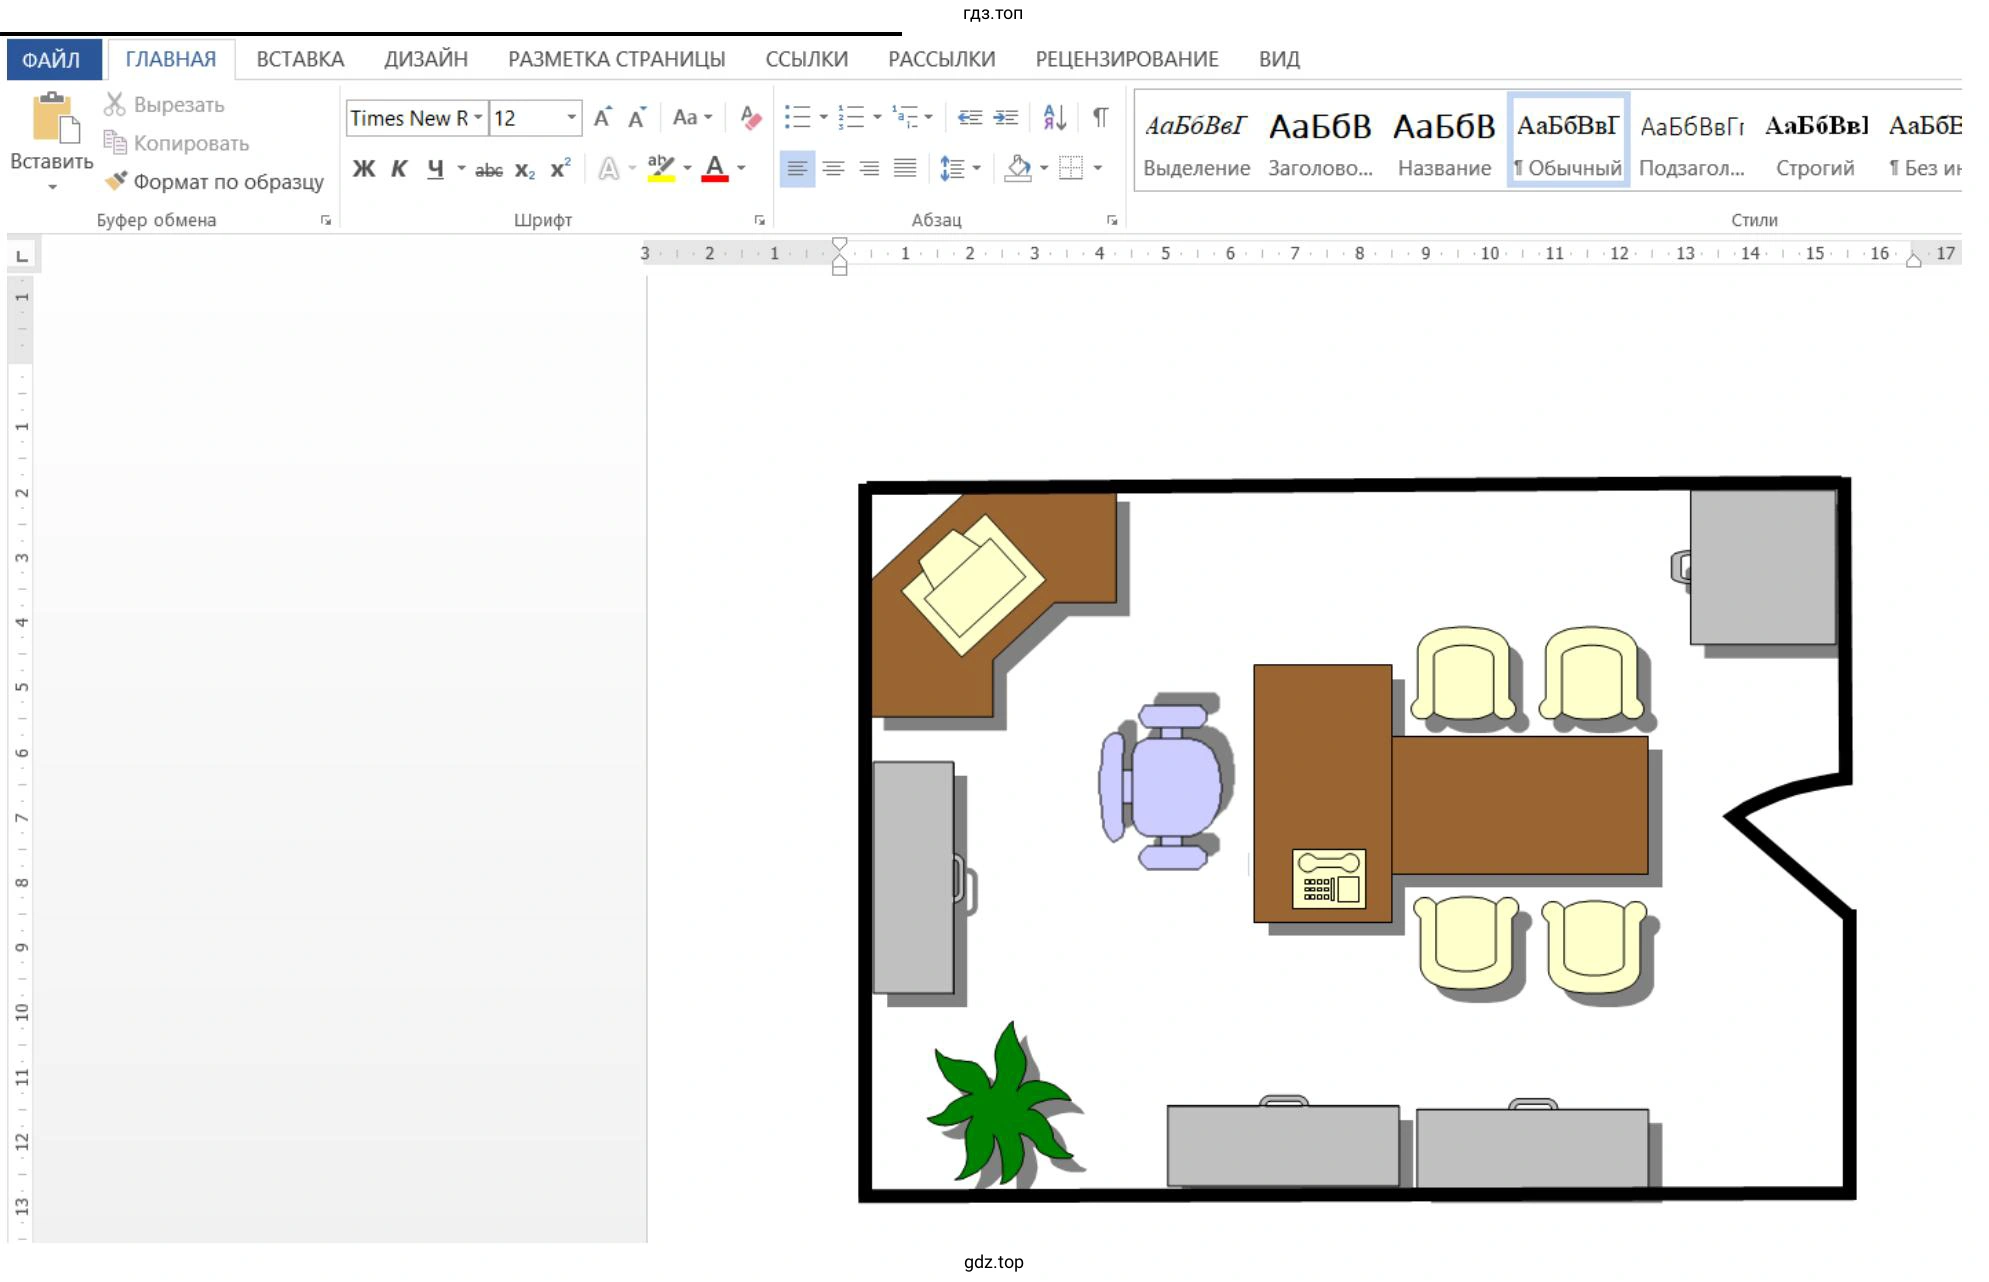Switch to the РЕЦЕНЗИРОВАНИЕ tab

1127,59
